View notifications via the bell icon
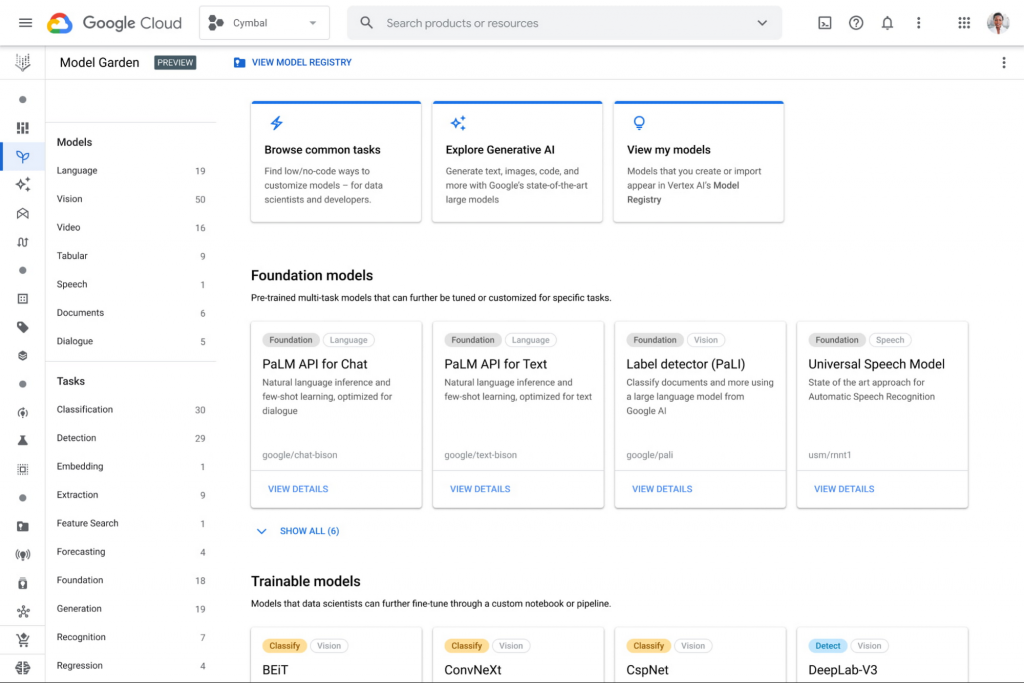1024x683 pixels. tap(887, 22)
